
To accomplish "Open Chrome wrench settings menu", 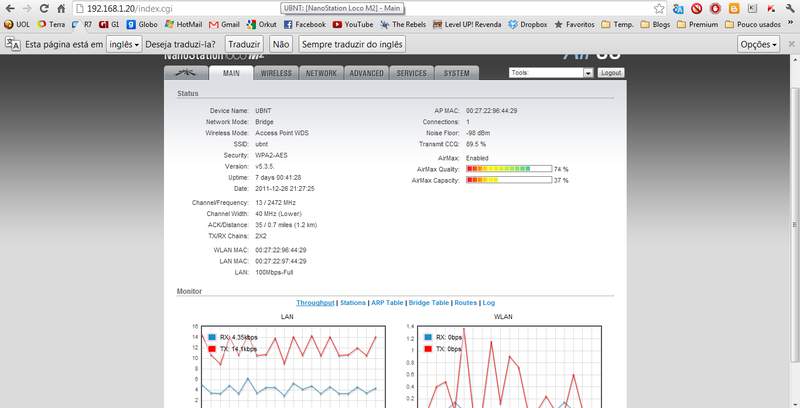I will click(790, 9).
